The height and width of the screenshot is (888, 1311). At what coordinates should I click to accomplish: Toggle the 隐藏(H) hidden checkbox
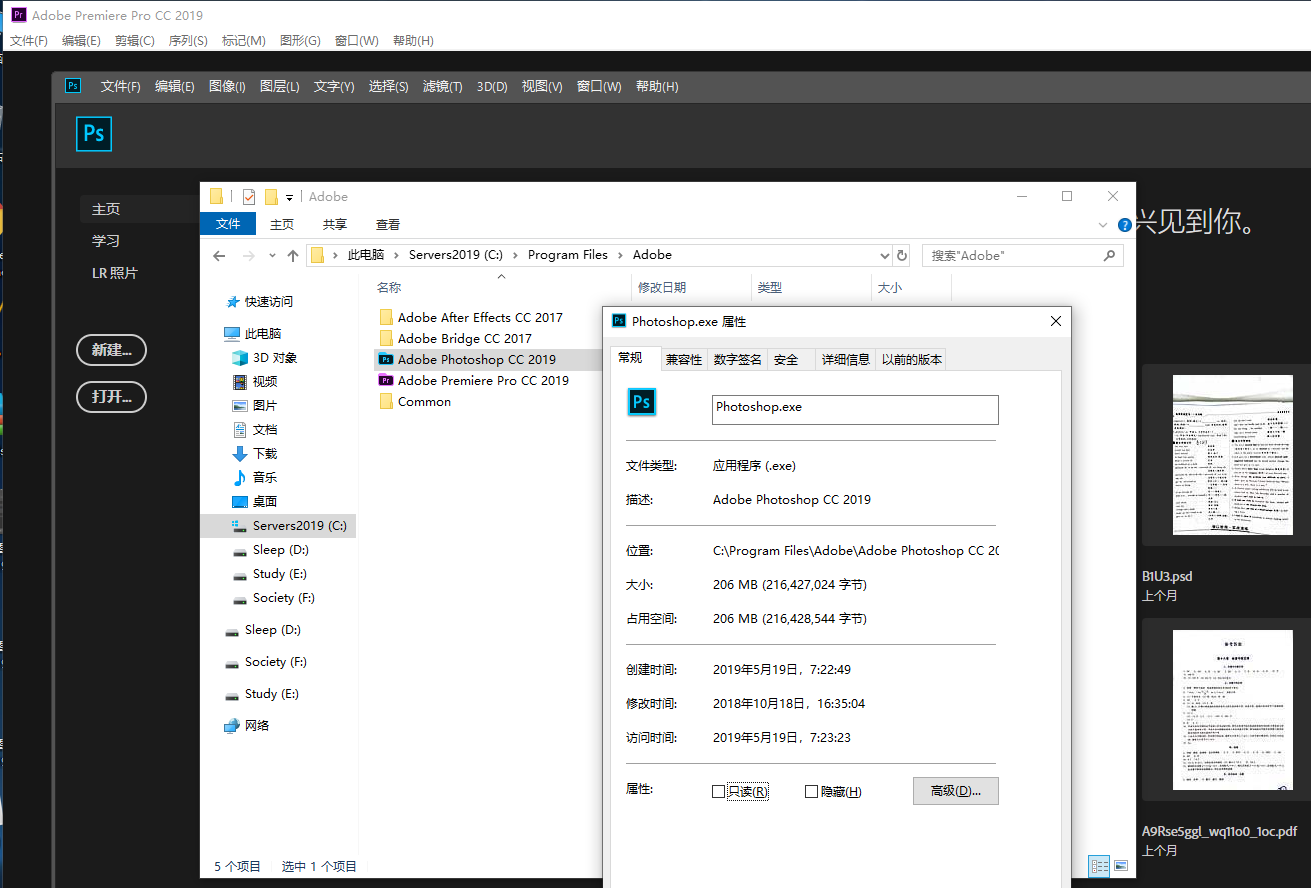point(811,791)
